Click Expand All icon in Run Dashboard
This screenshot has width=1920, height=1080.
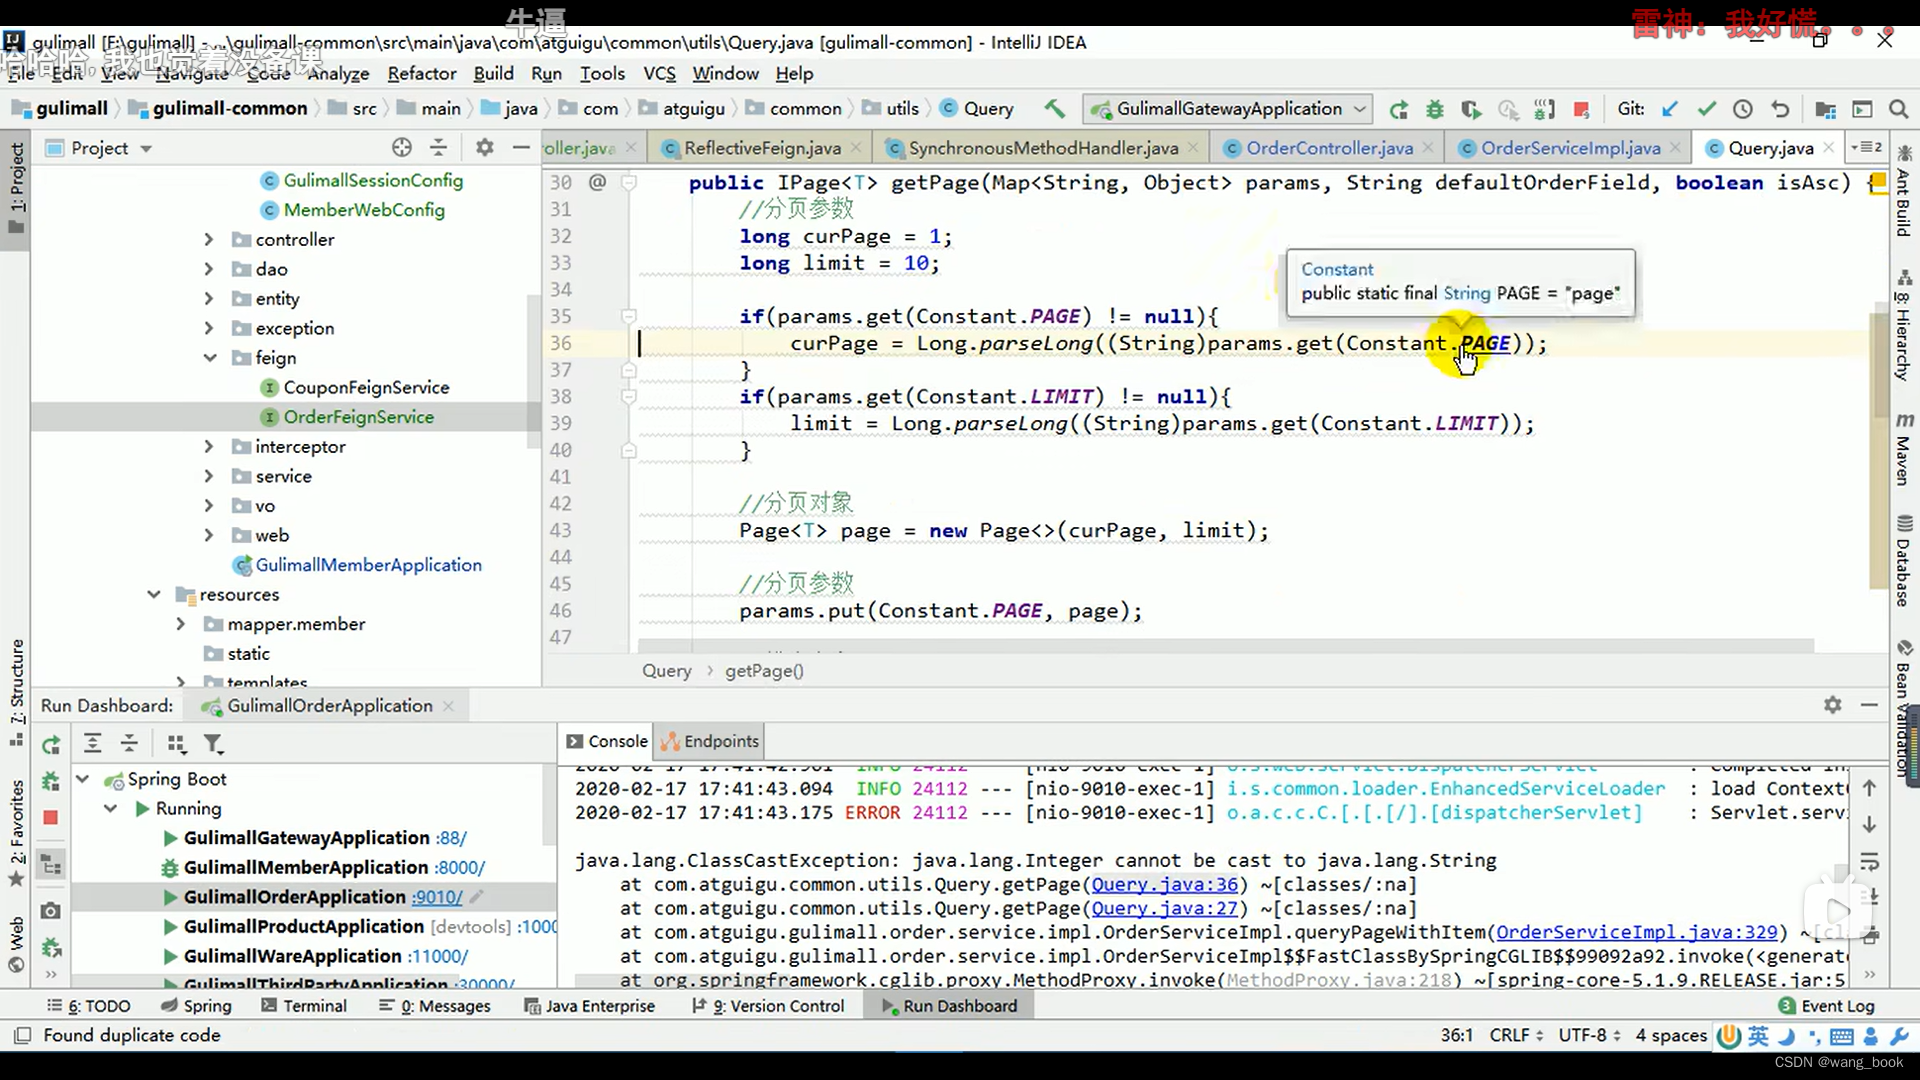[92, 744]
